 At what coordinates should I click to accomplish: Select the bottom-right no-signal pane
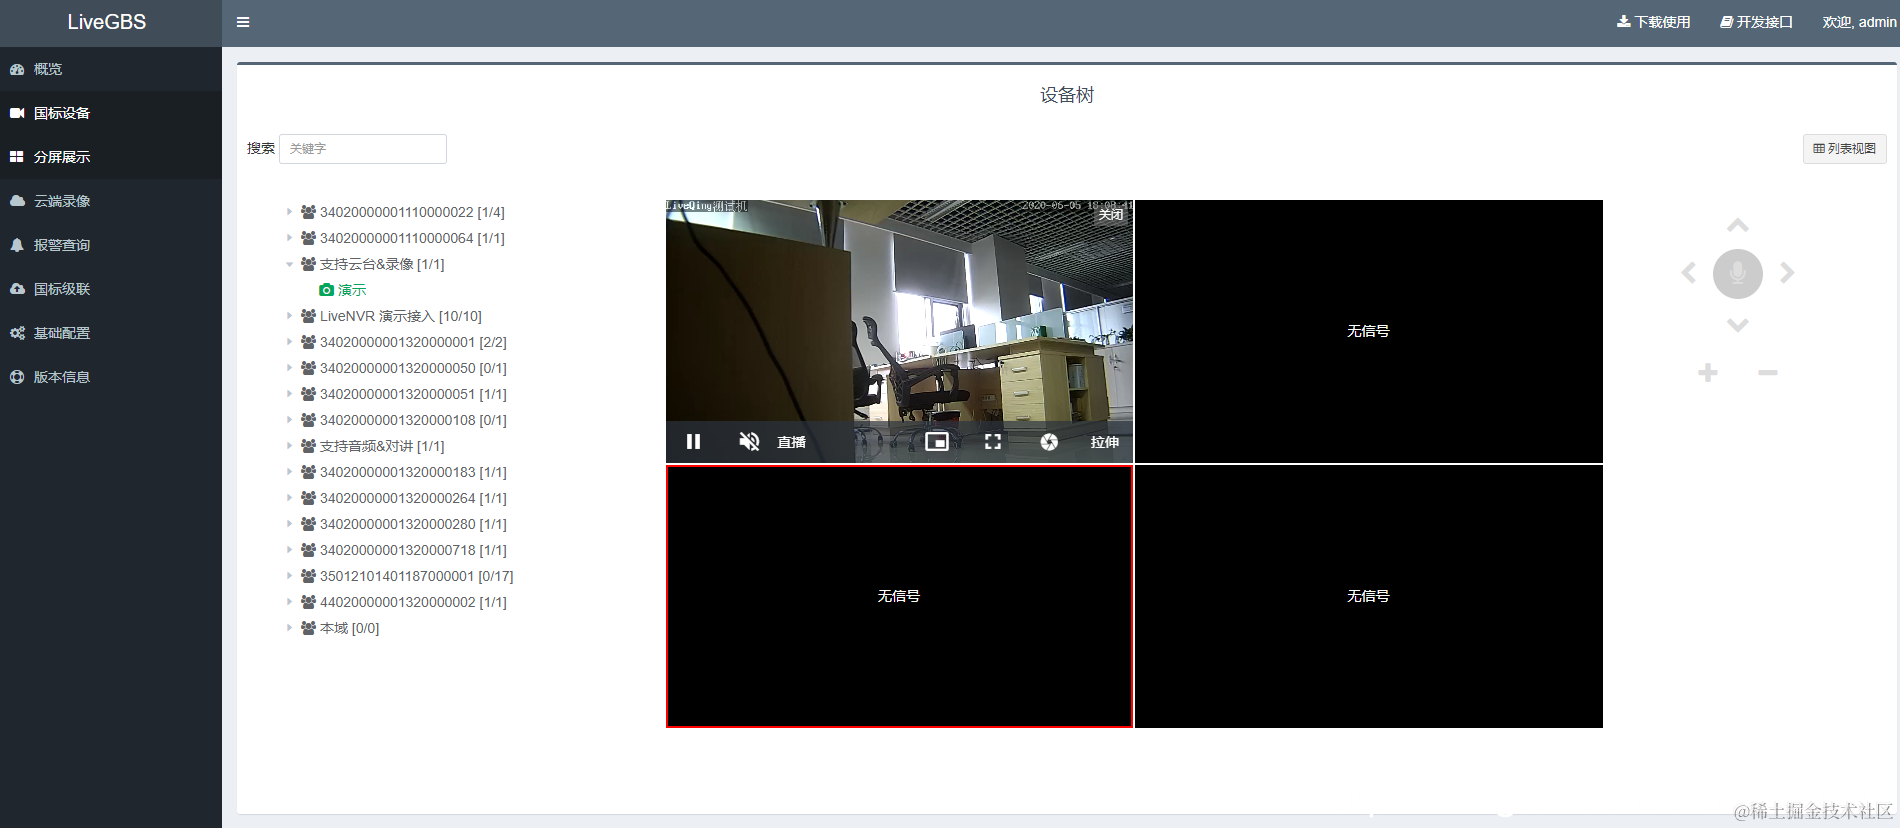click(x=1369, y=596)
